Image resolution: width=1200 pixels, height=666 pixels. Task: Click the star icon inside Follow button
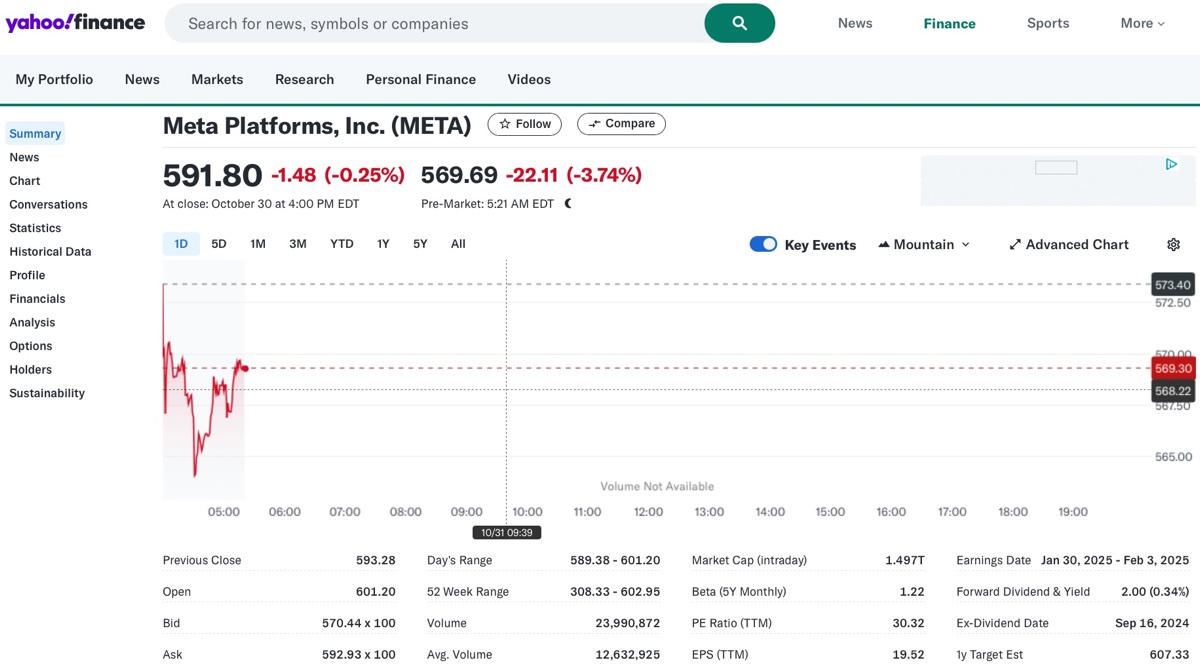coord(504,124)
